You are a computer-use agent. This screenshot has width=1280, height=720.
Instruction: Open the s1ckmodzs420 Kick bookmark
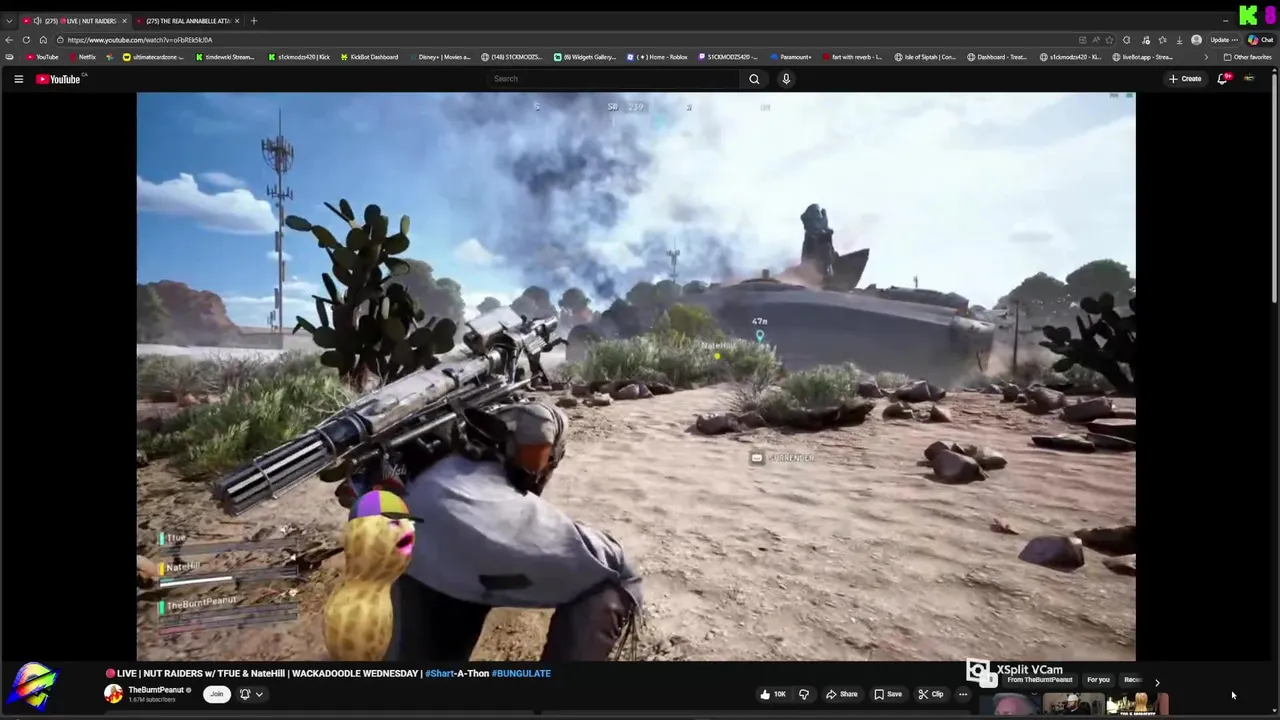tap(298, 57)
